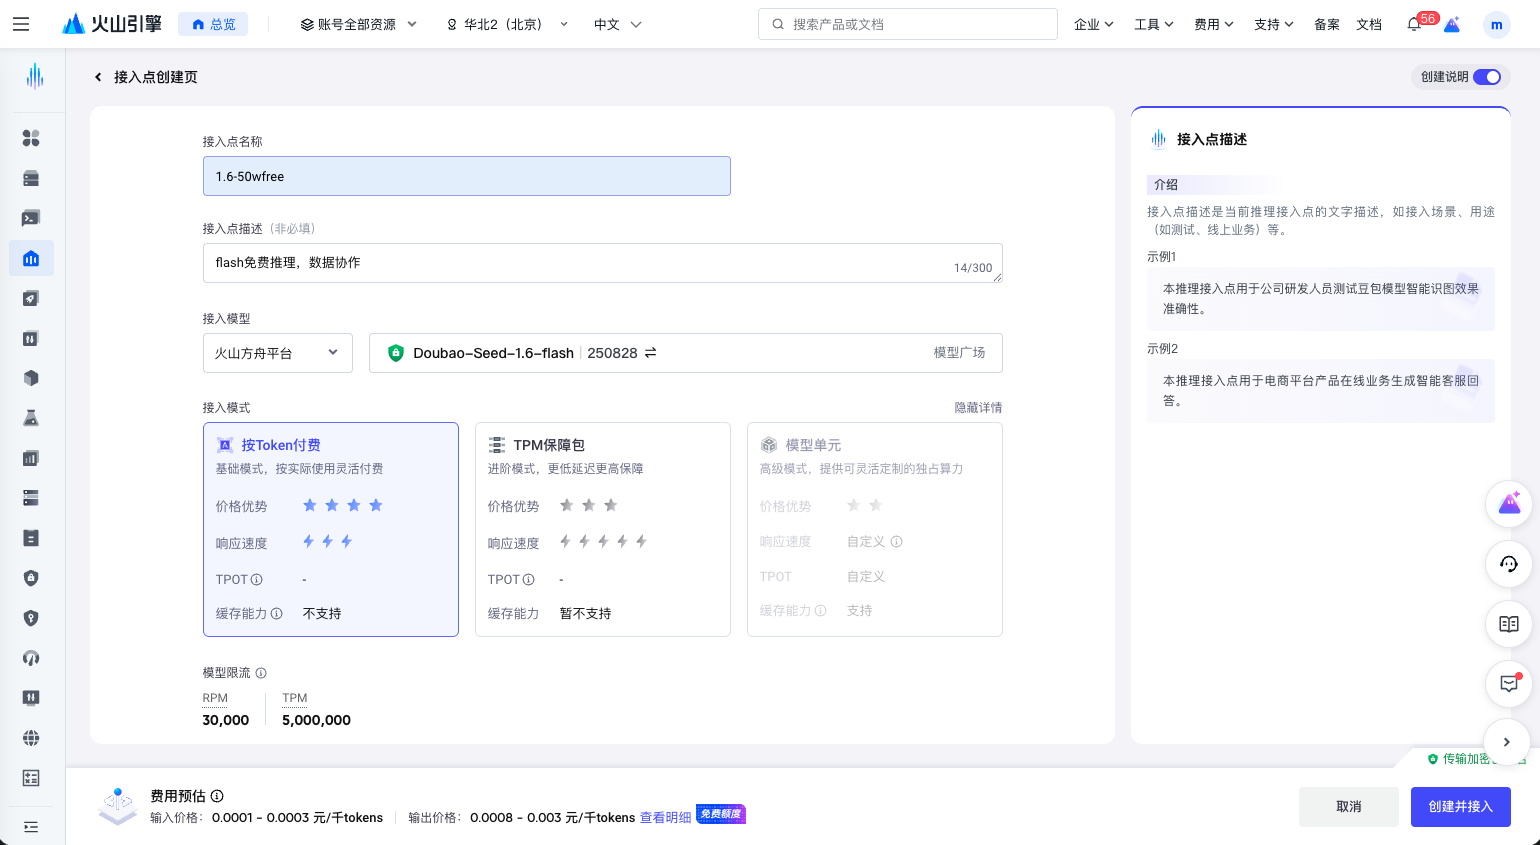Open the checklist sidebar icon
Screen dimensions: 1540x845
(31, 778)
